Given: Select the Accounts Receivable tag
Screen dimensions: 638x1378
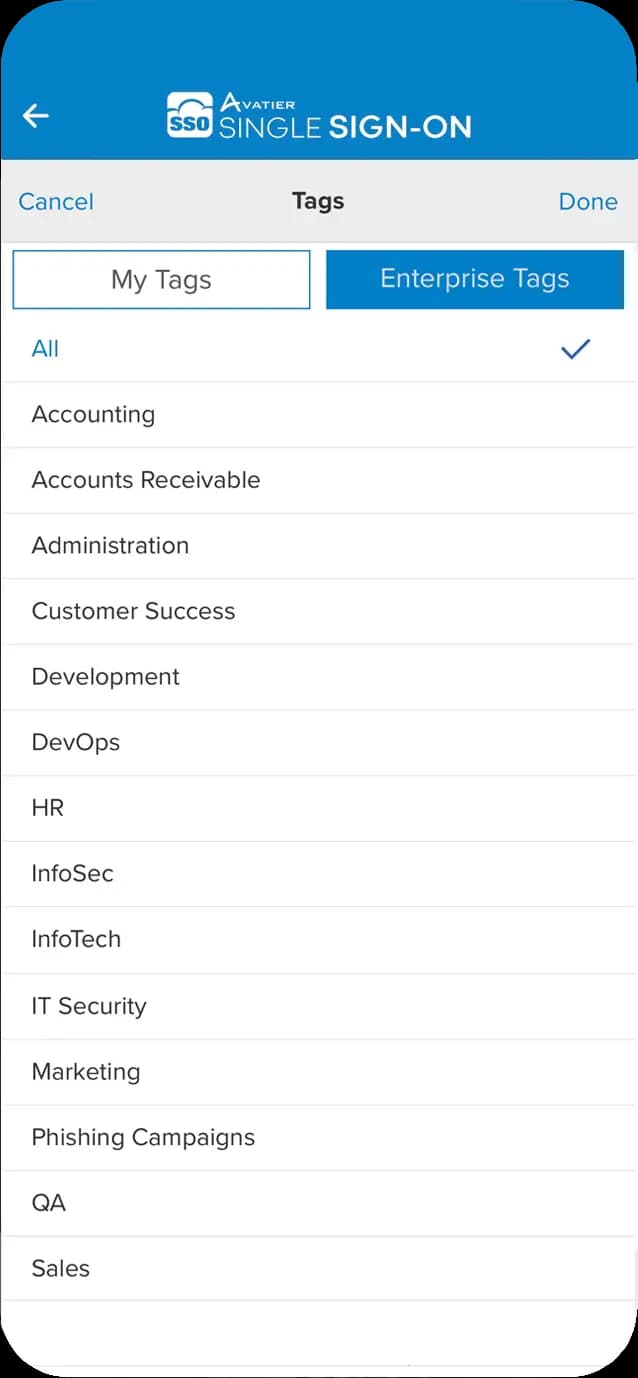Looking at the screenshot, I should coord(146,480).
